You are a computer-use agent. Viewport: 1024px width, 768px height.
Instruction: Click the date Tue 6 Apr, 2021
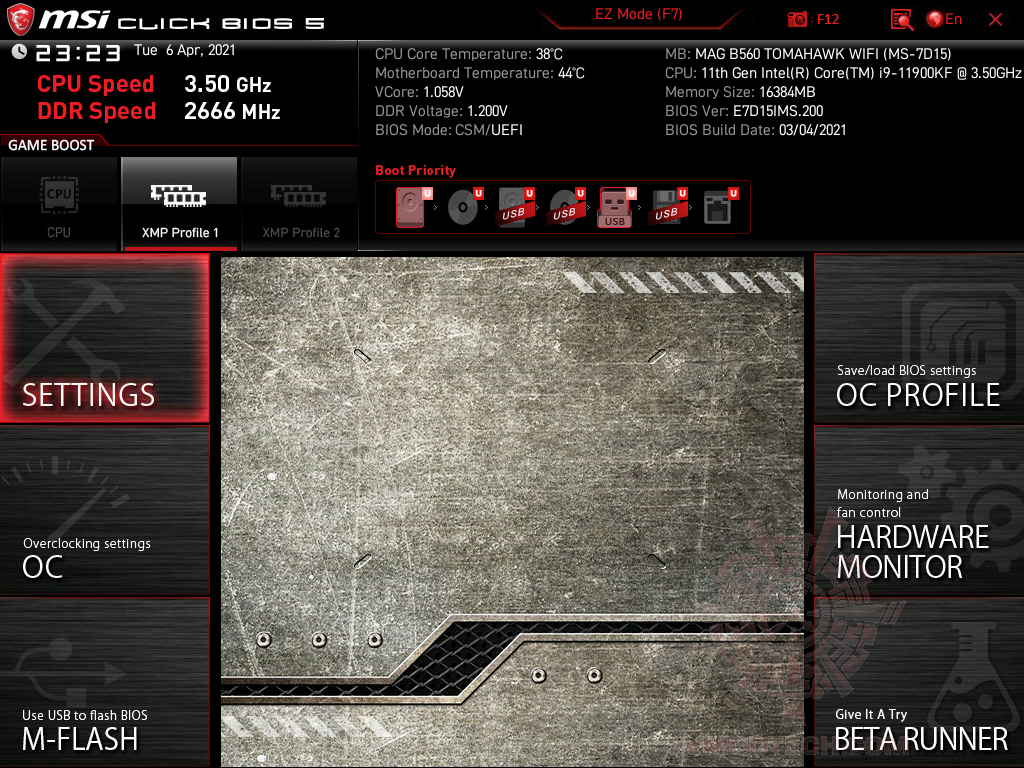(x=185, y=50)
